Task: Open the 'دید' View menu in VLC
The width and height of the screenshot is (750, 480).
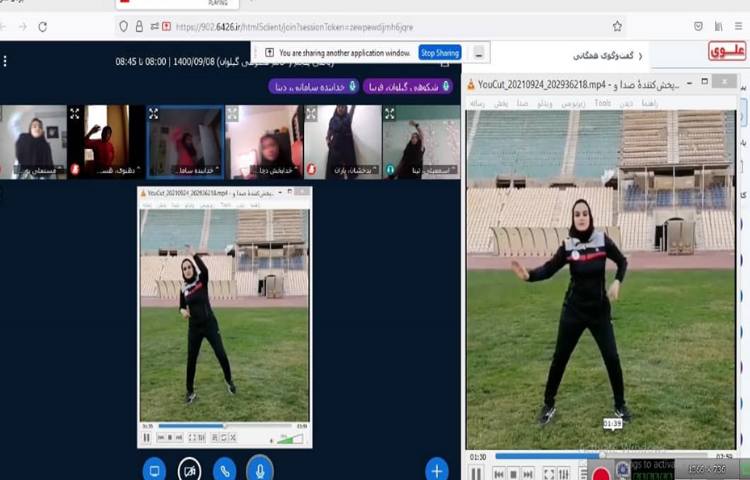Action: (626, 103)
